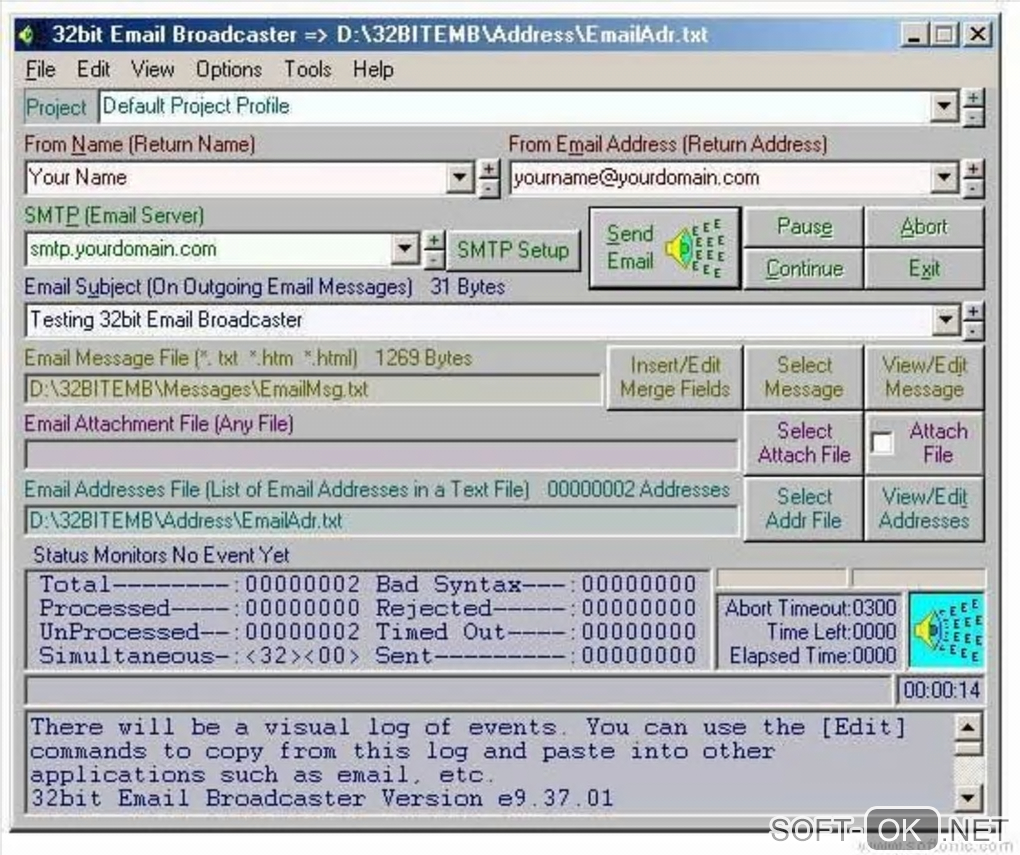Click the event log scroll down arrow
Image resolution: width=1020 pixels, height=855 pixels.
click(968, 797)
